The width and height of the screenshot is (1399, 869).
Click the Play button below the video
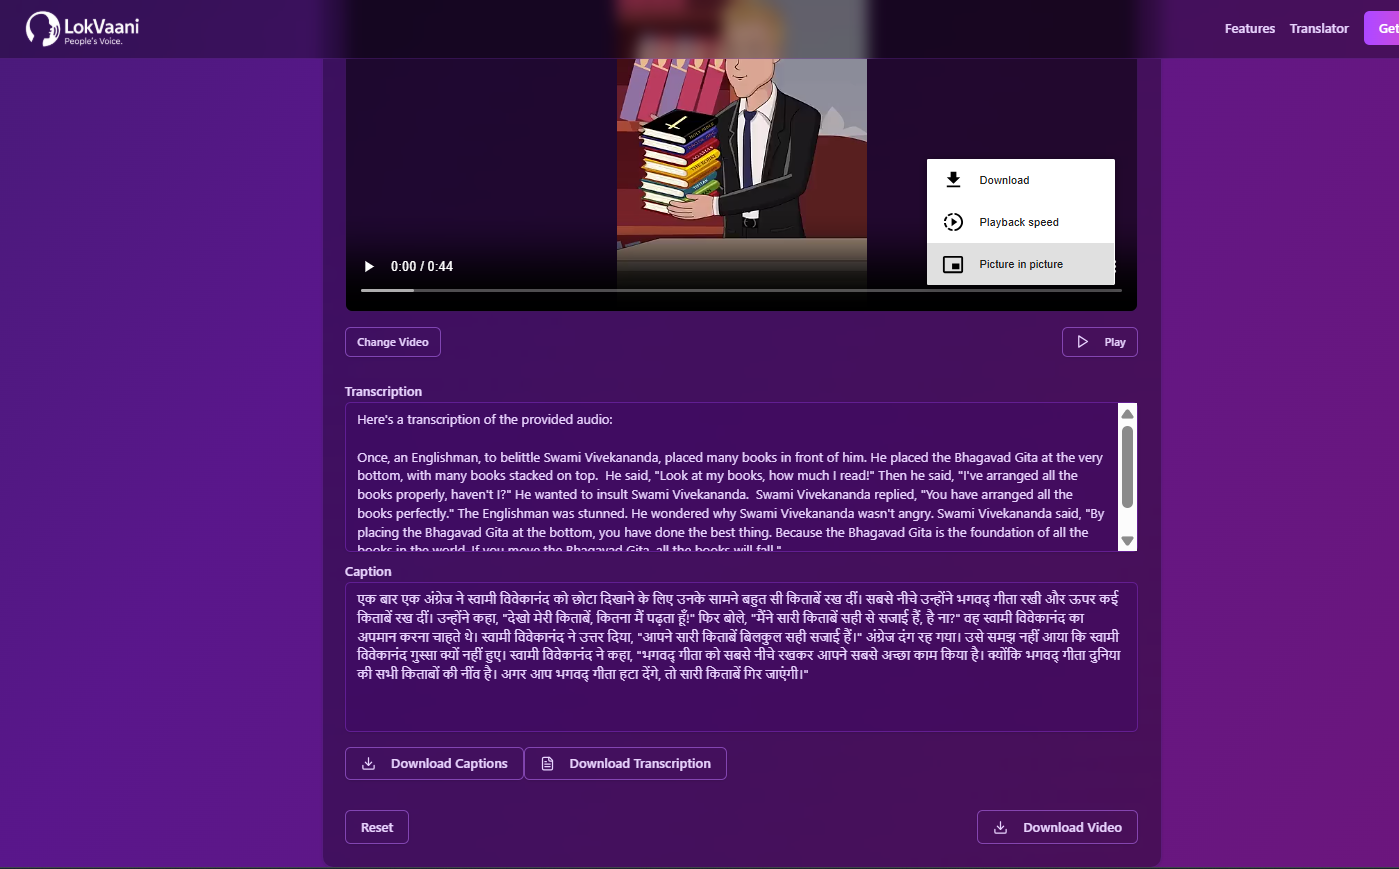coord(1099,342)
